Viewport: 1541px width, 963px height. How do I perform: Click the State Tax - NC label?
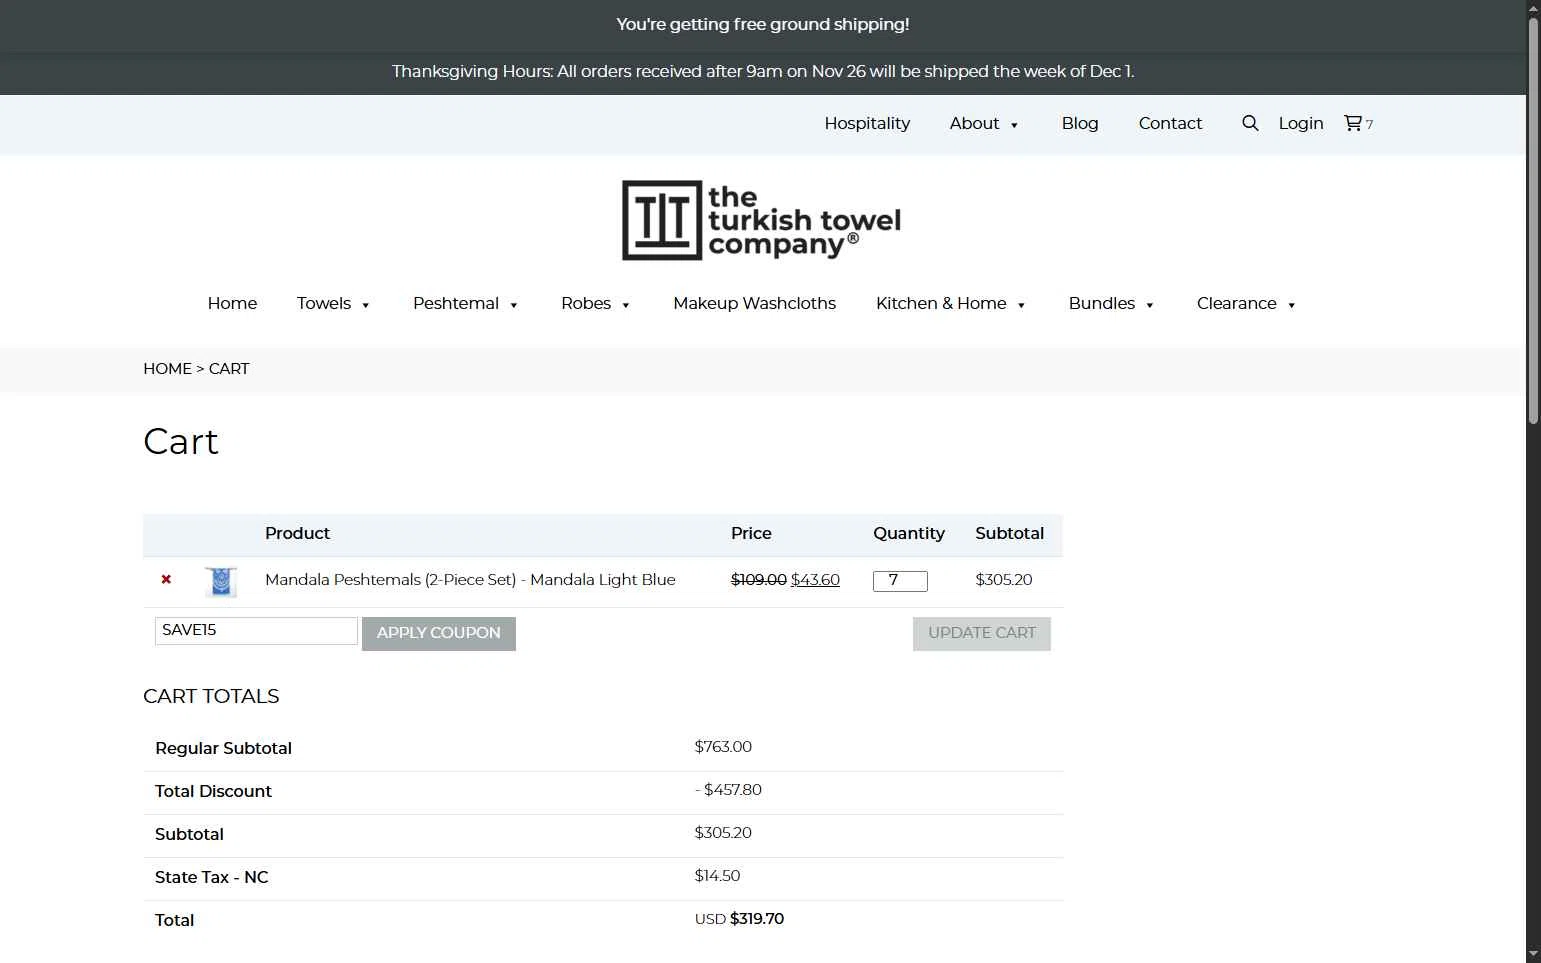[x=212, y=877]
